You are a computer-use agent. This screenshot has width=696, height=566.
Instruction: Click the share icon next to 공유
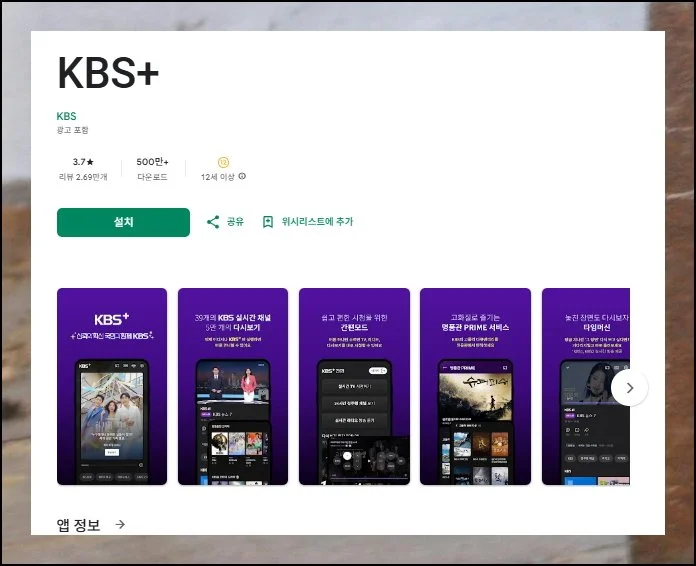tap(213, 222)
